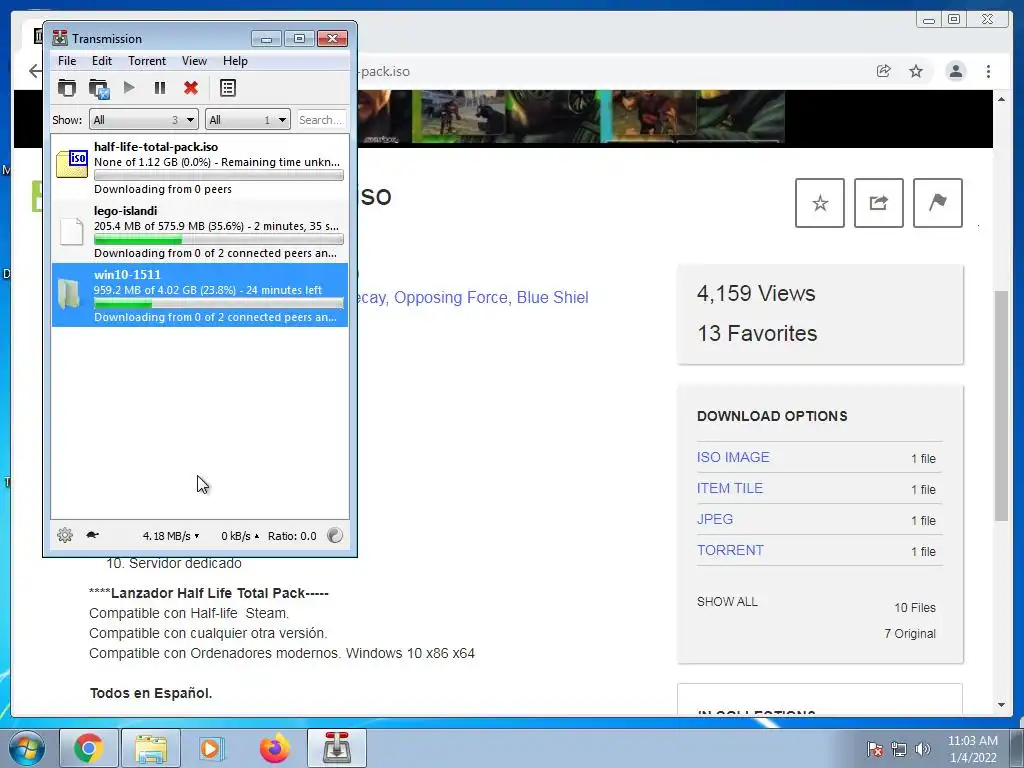Screen dimensions: 1024x768
Task: Open the Help menu in Transmission
Action: coord(235,61)
